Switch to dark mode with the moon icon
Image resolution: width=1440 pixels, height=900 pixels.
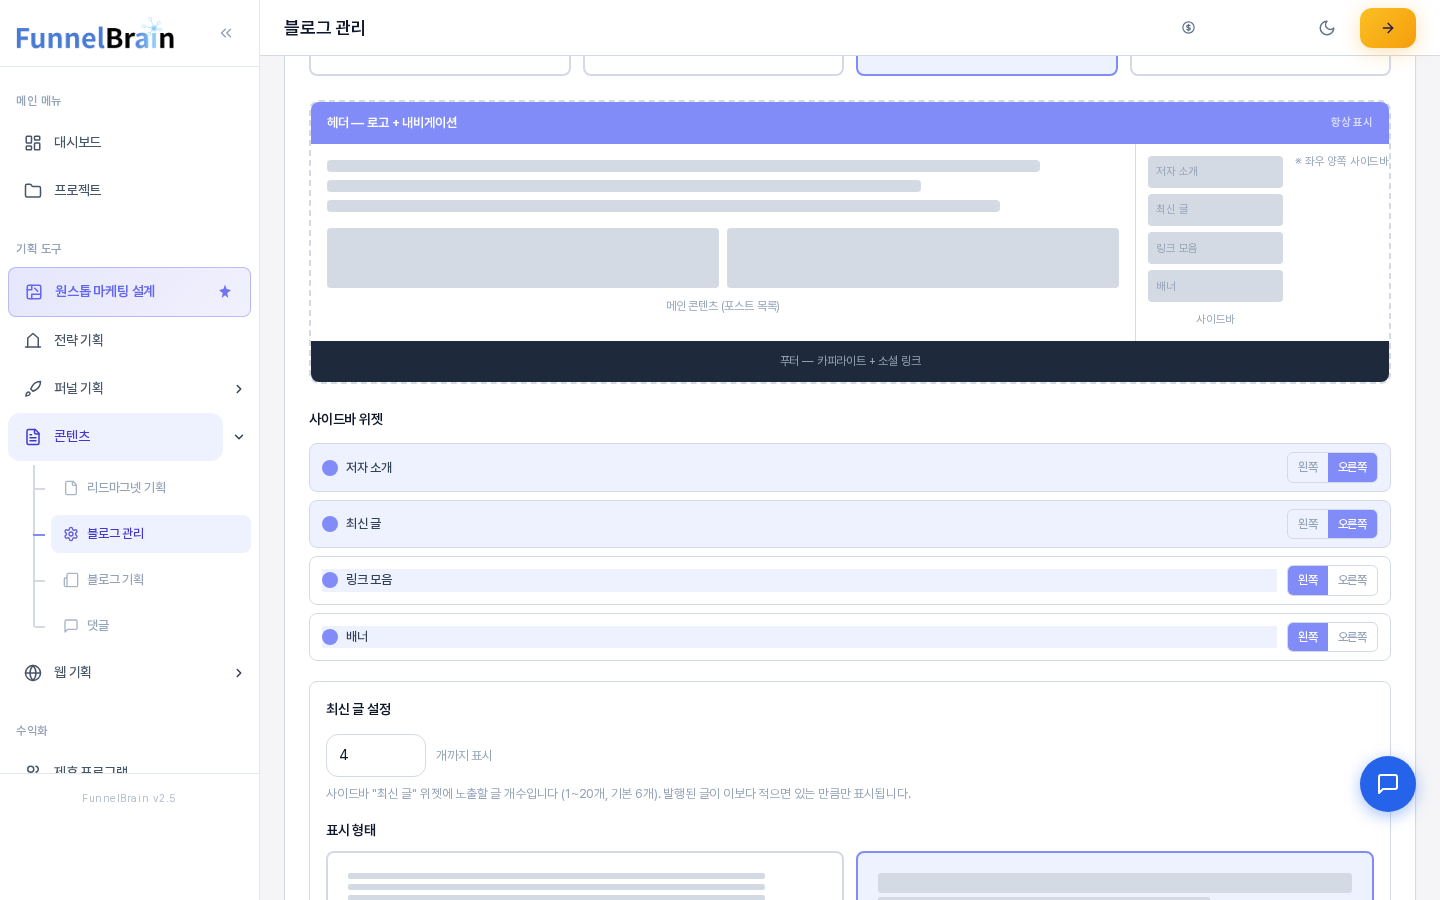[1327, 28]
